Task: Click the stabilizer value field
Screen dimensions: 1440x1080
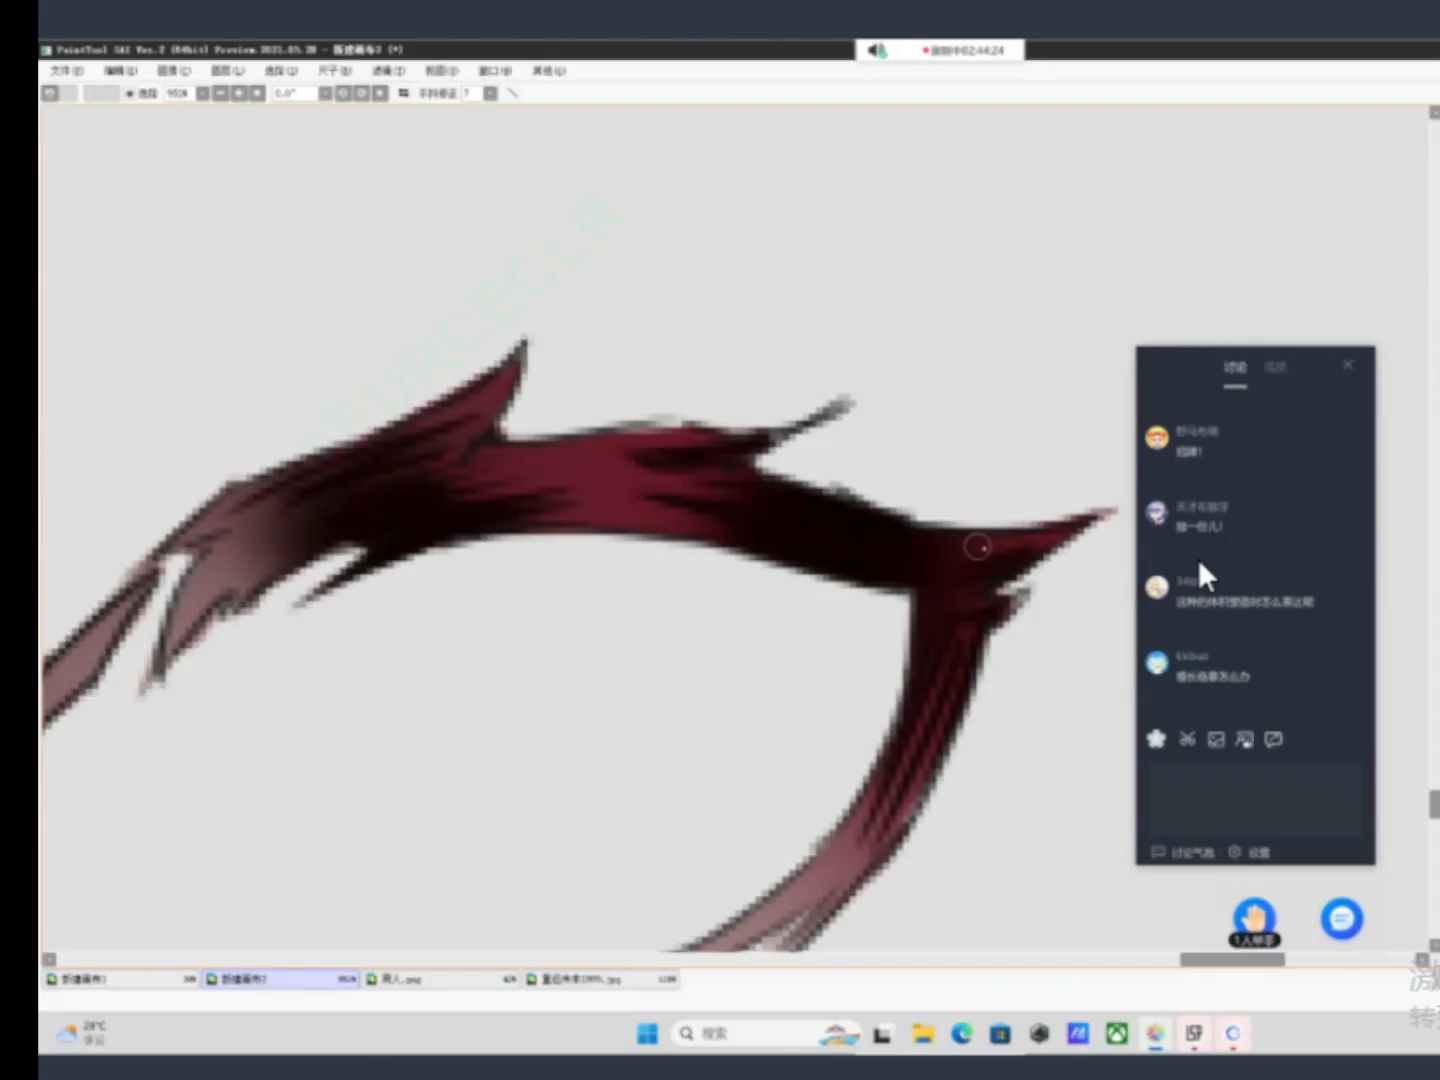Action: tap(470, 93)
